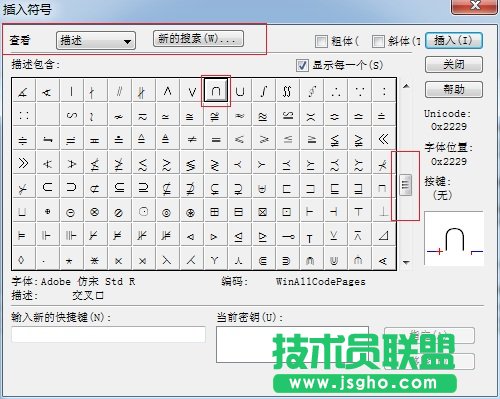Screen dimensions: 500x399
Task: Pick the much-less-than ≪ symbol
Action: (x=384, y=138)
